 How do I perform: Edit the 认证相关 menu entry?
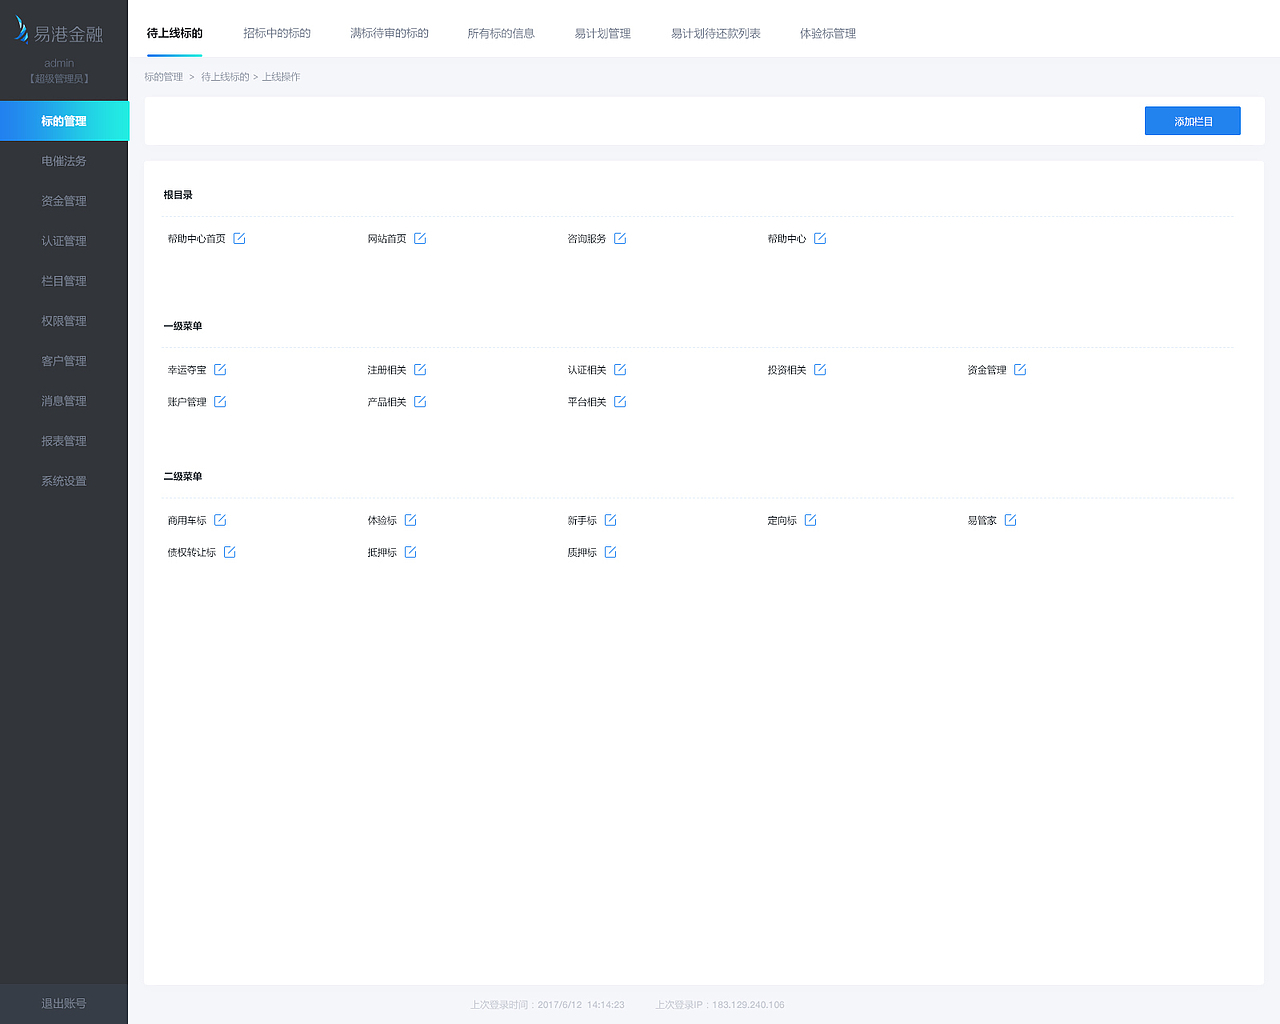620,370
